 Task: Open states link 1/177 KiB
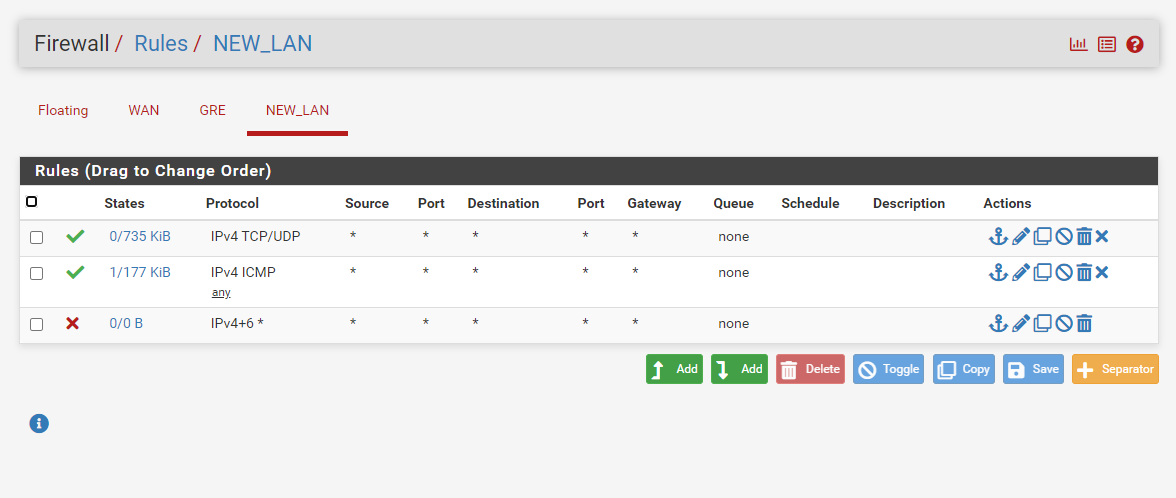(x=140, y=272)
